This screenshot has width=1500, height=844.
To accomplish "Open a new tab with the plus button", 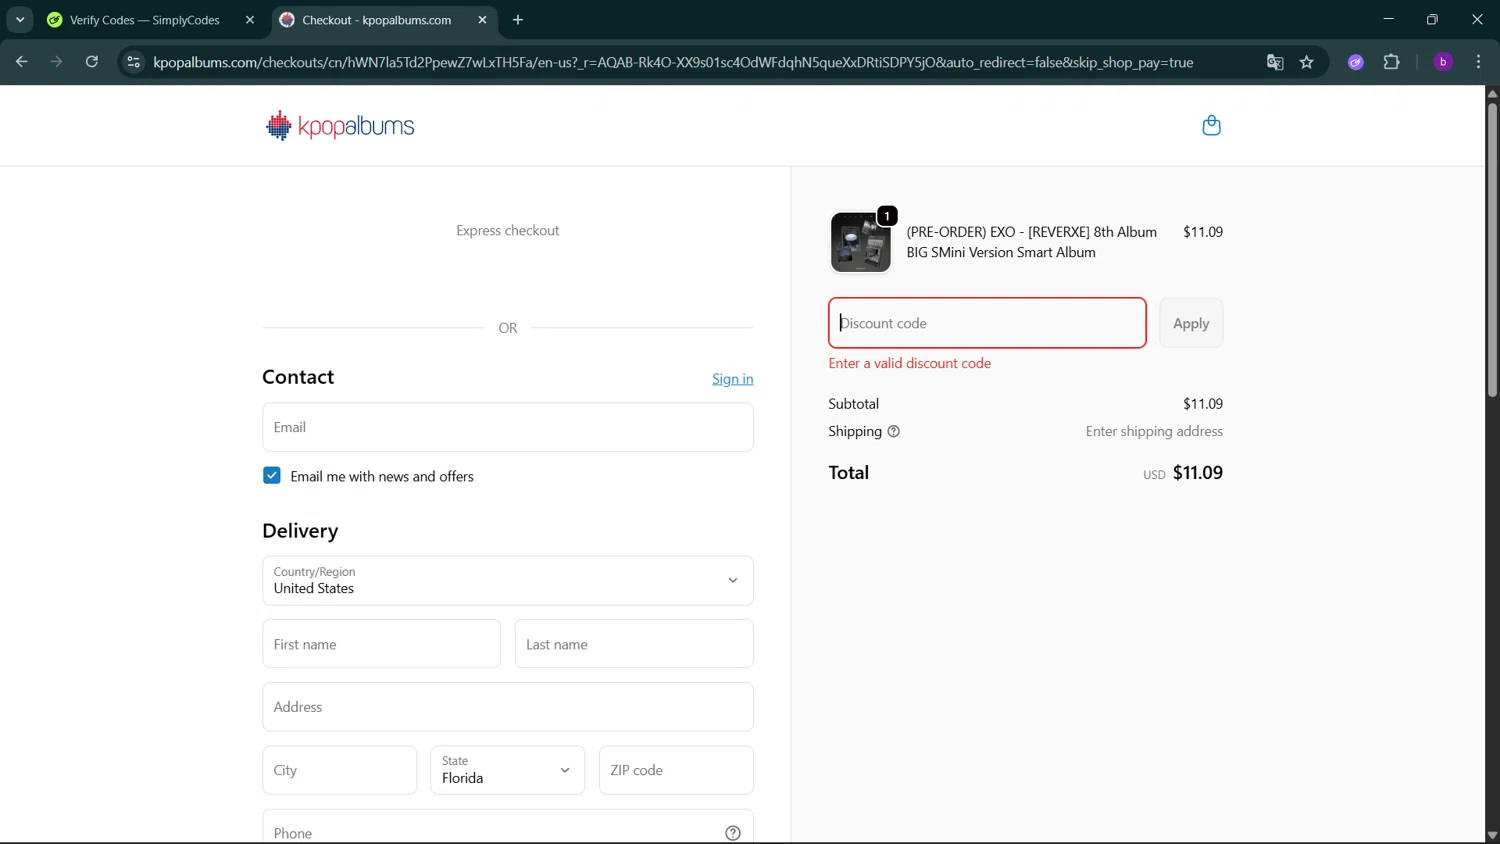I will point(518,20).
